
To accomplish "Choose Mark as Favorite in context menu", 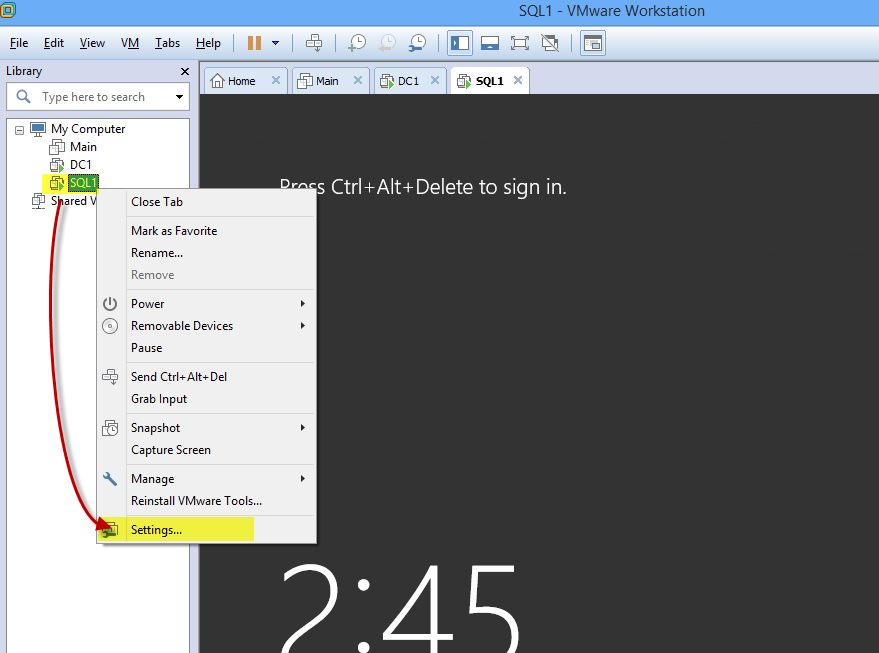I will (206, 231).
